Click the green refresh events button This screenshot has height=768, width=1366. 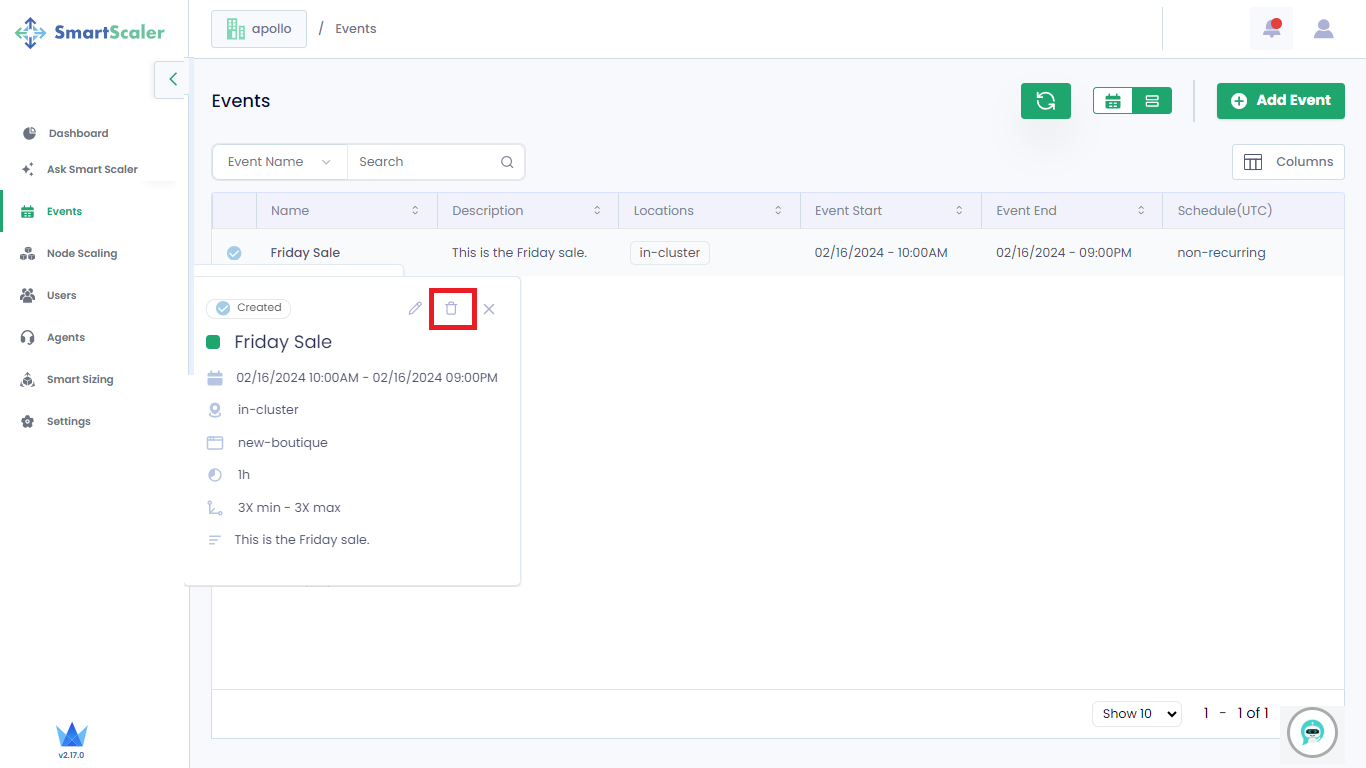click(1045, 101)
